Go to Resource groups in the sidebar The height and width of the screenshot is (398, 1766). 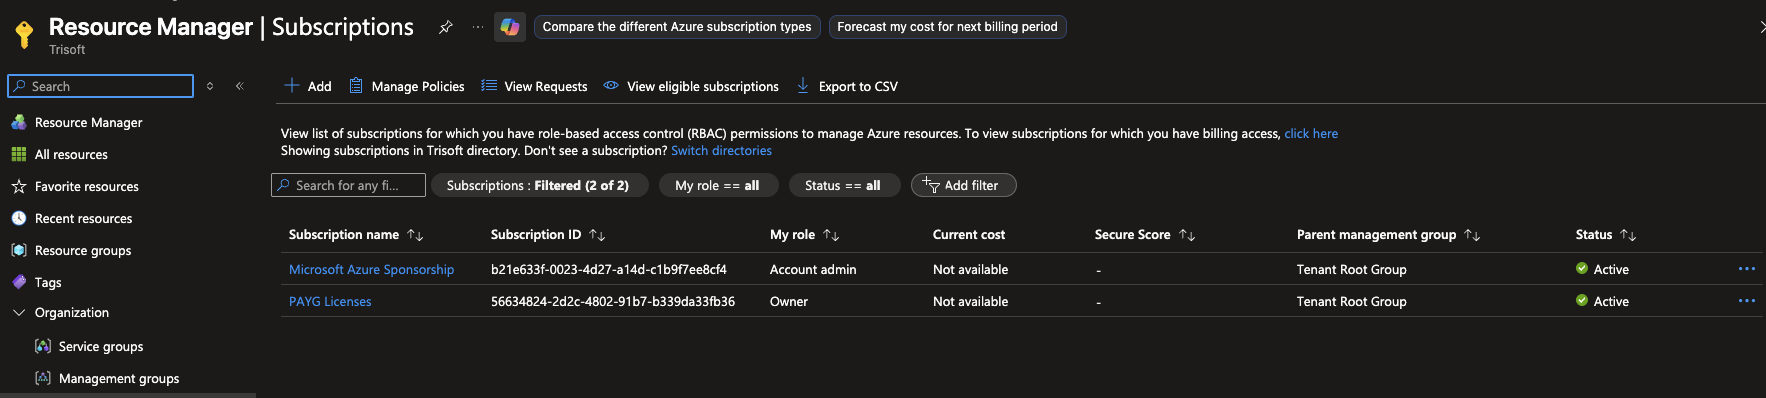83,250
